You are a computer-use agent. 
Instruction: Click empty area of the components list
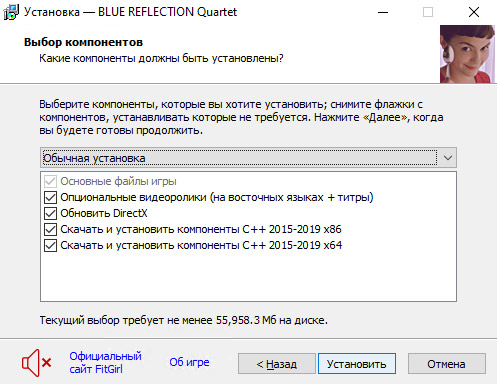(x=248, y=277)
